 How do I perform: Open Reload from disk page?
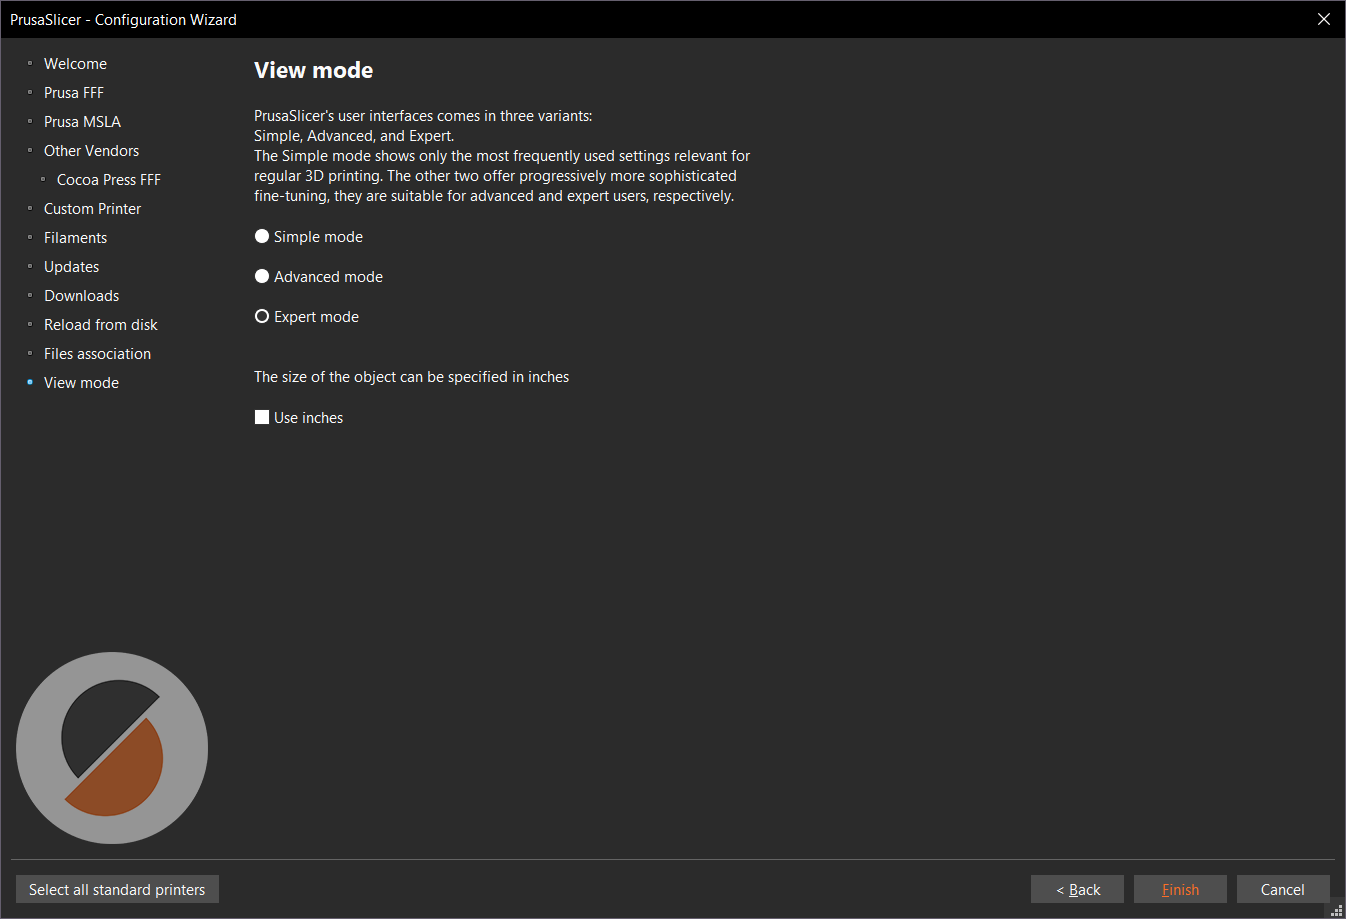click(x=101, y=325)
